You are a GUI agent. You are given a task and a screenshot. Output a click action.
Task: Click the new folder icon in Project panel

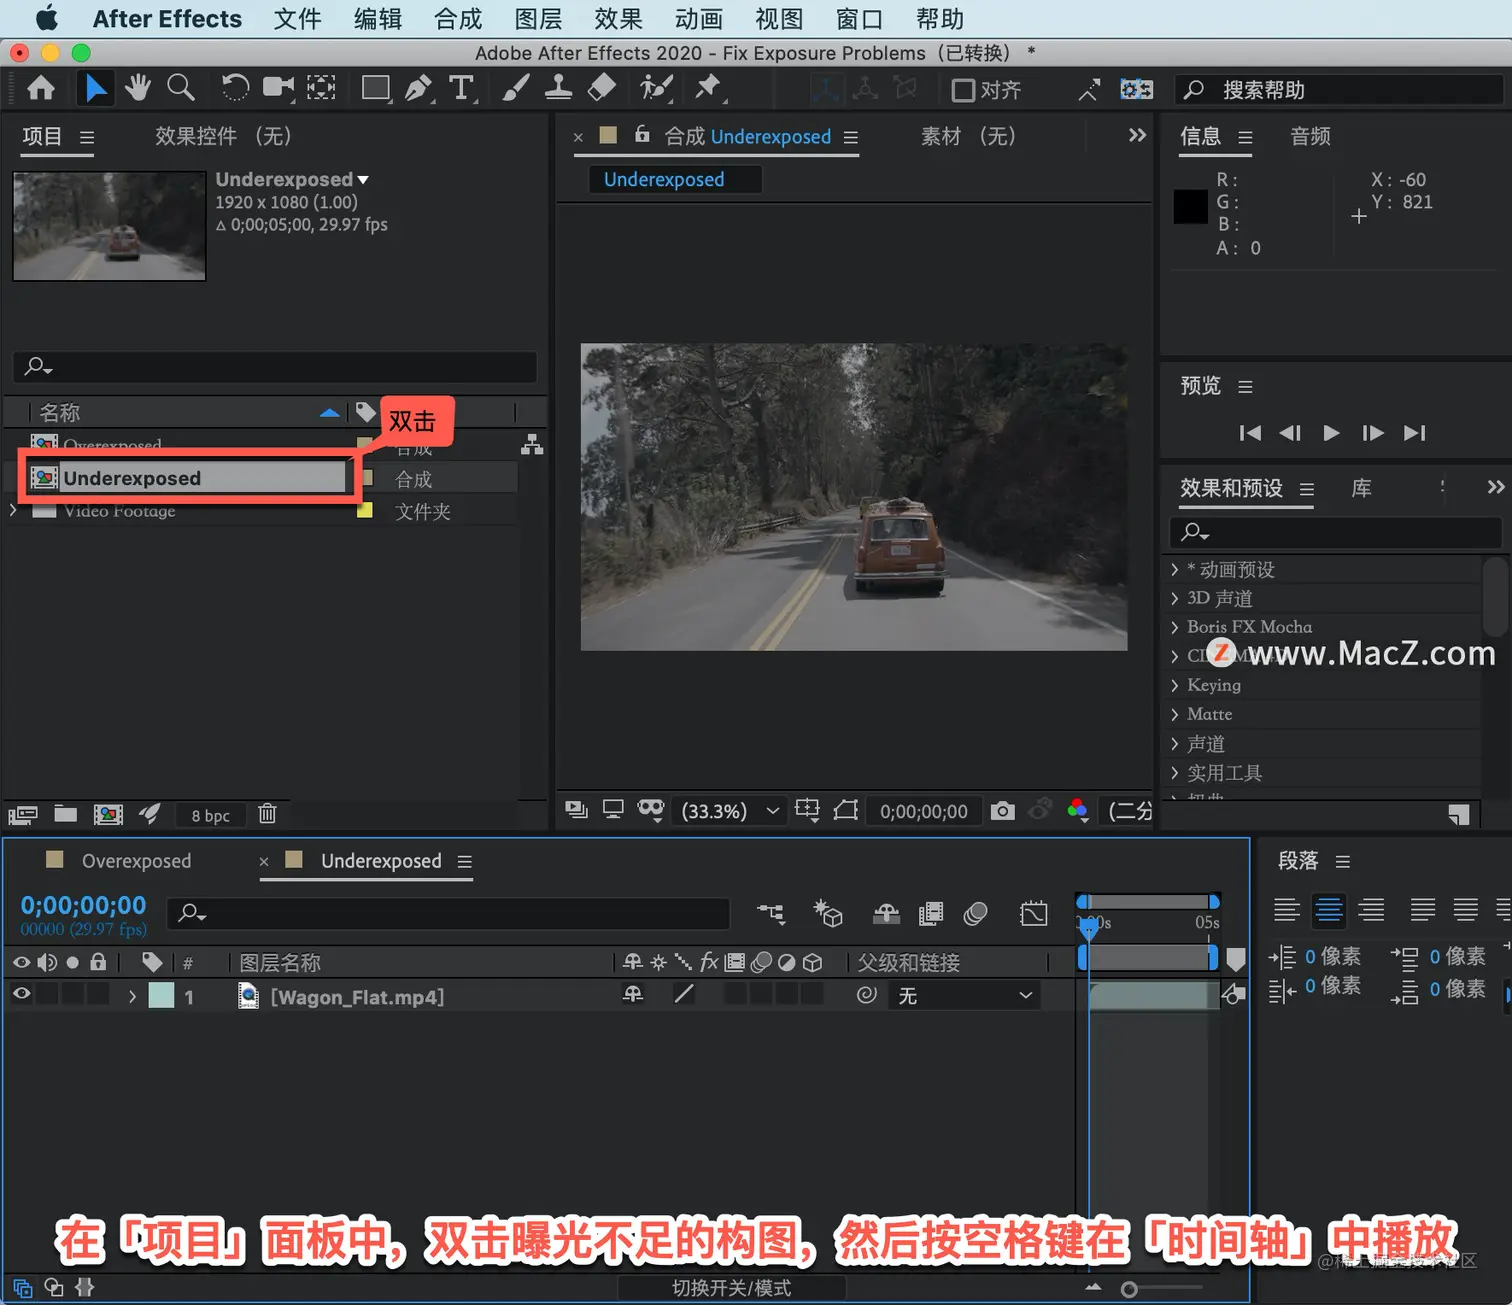tap(66, 814)
